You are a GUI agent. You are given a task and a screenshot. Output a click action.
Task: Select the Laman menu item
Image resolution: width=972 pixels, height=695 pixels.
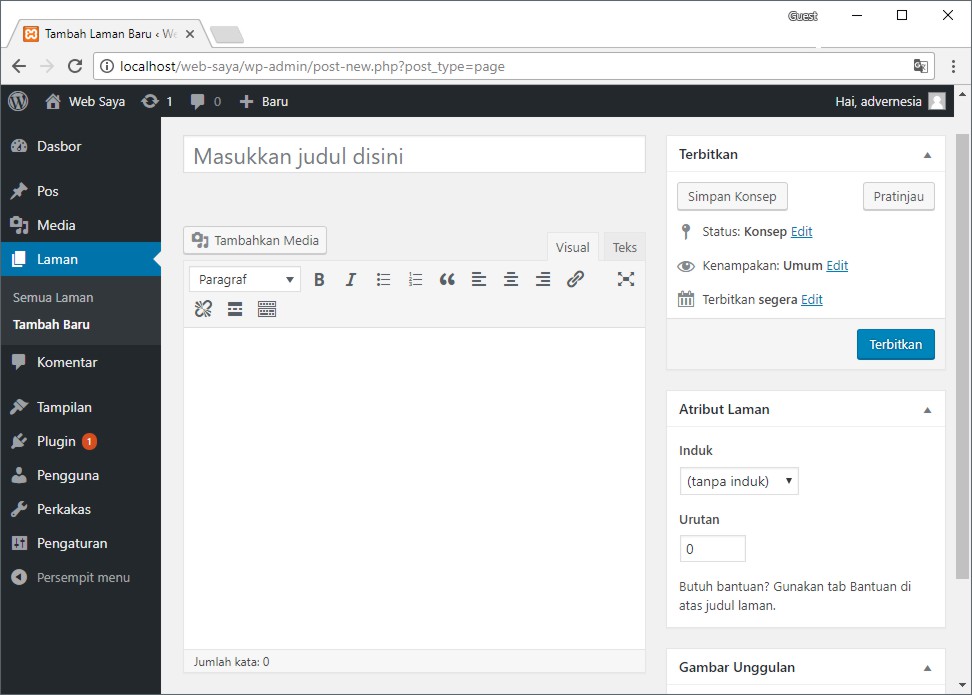click(81, 259)
